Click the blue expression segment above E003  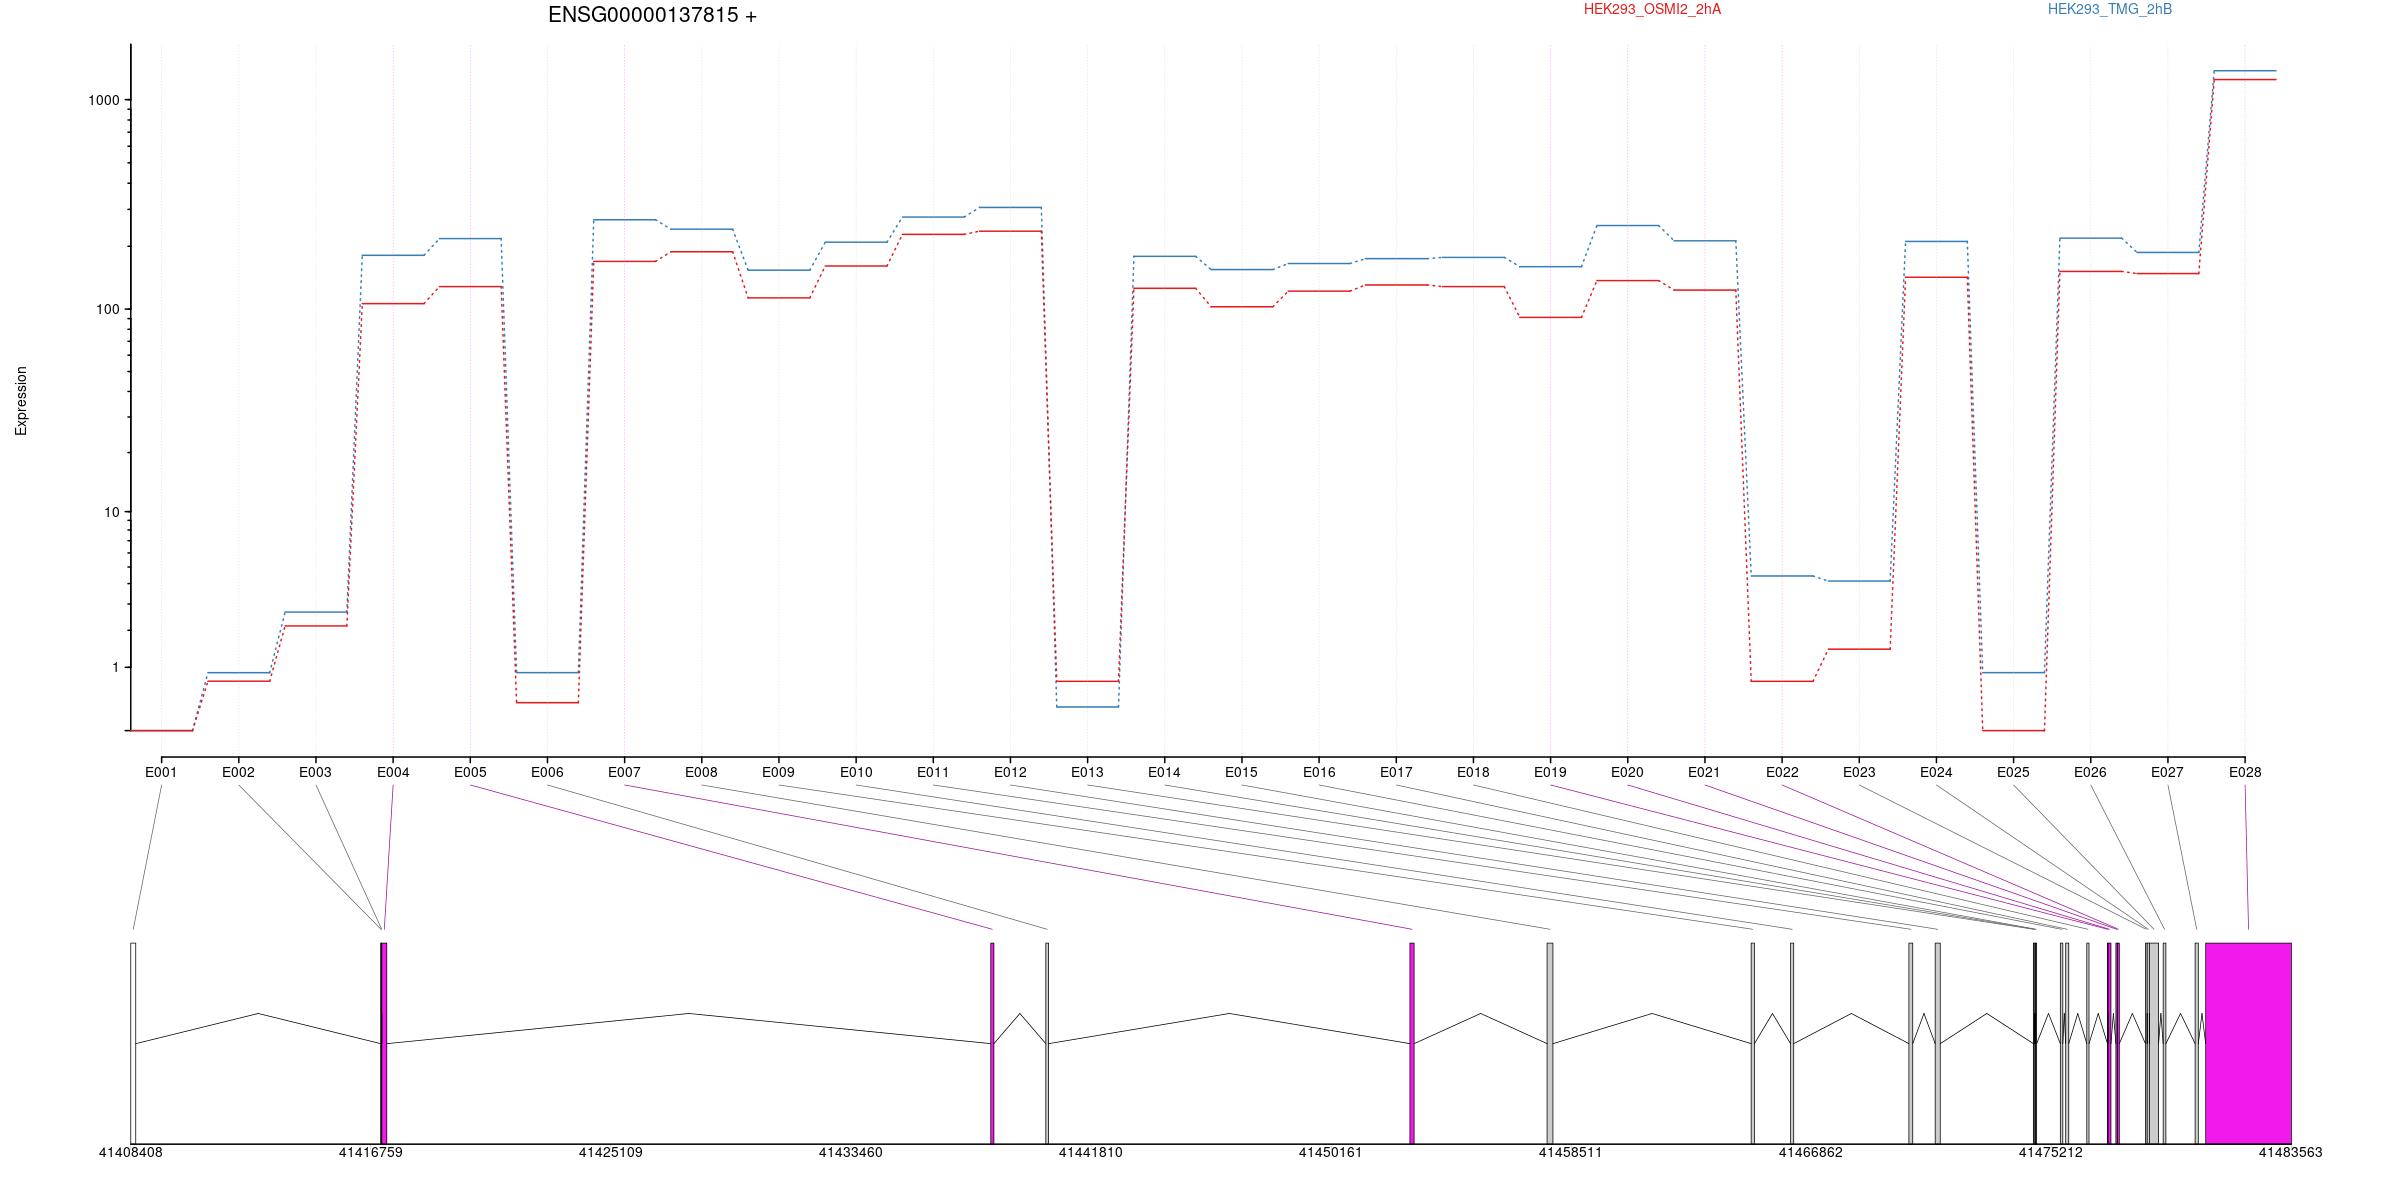[315, 612]
